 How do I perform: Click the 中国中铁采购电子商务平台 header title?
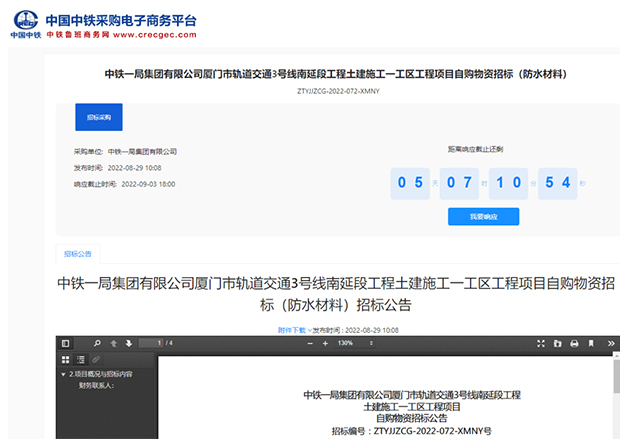(121, 21)
